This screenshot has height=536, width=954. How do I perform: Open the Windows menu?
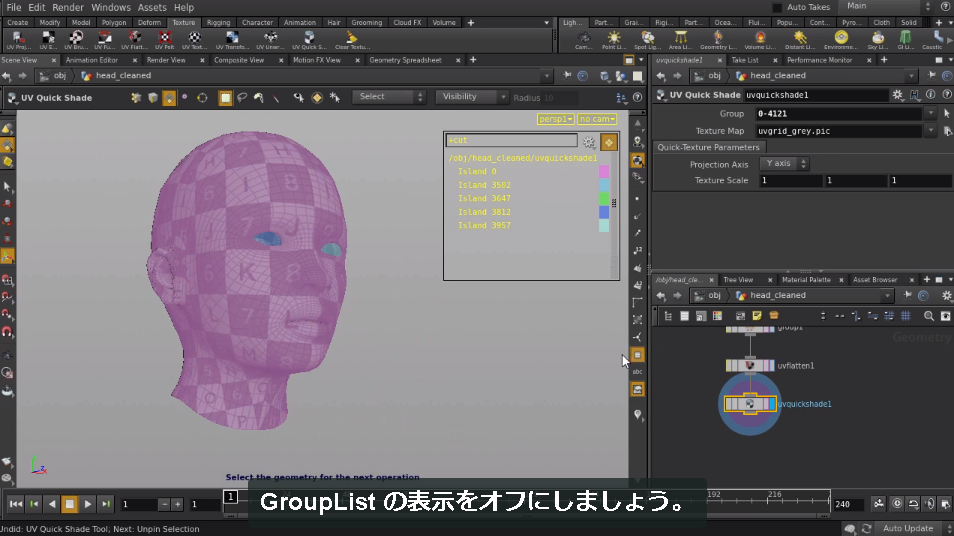tap(111, 7)
